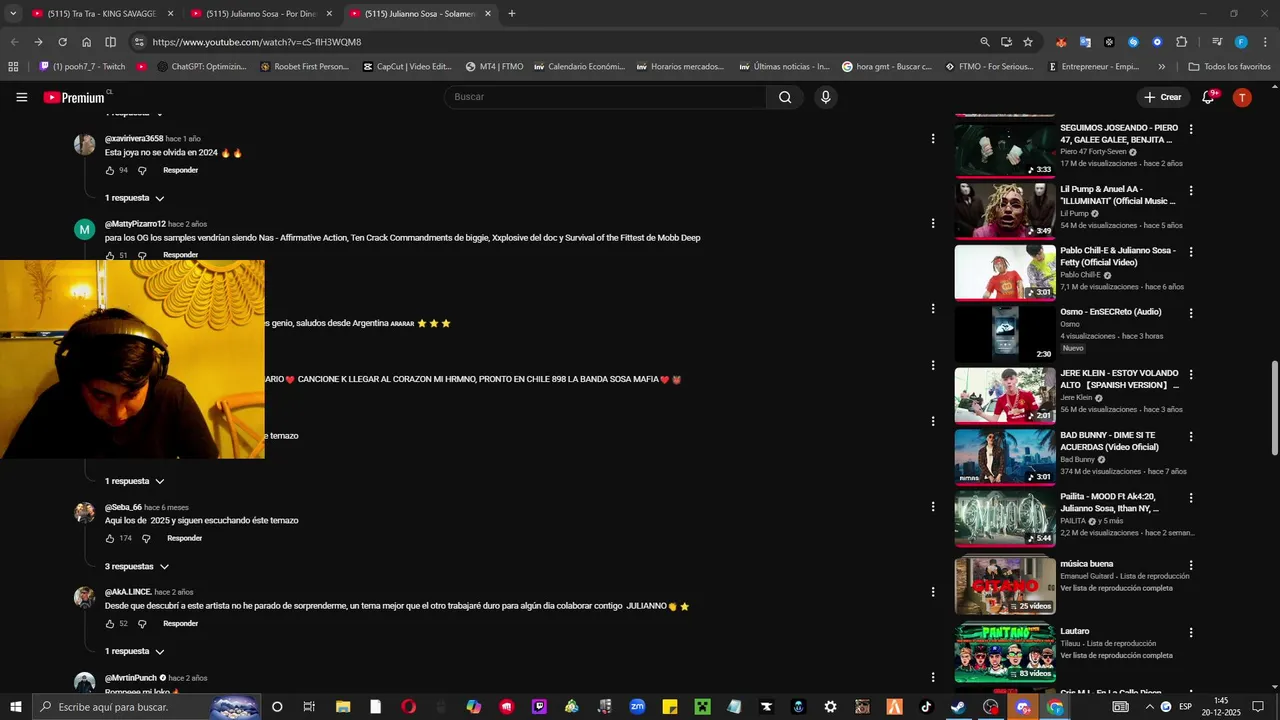Focus the YouTube Buscar search field

[x=605, y=97]
